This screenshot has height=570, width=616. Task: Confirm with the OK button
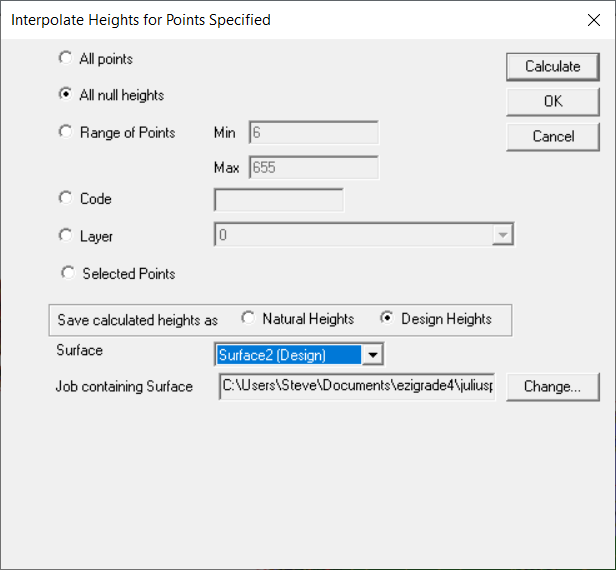click(x=553, y=101)
